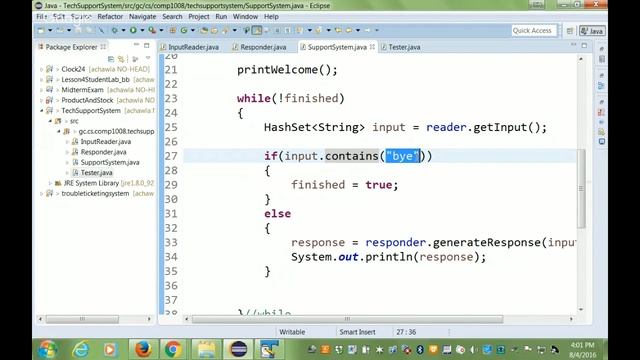Open the Package Explorer view menu

coord(148,59)
